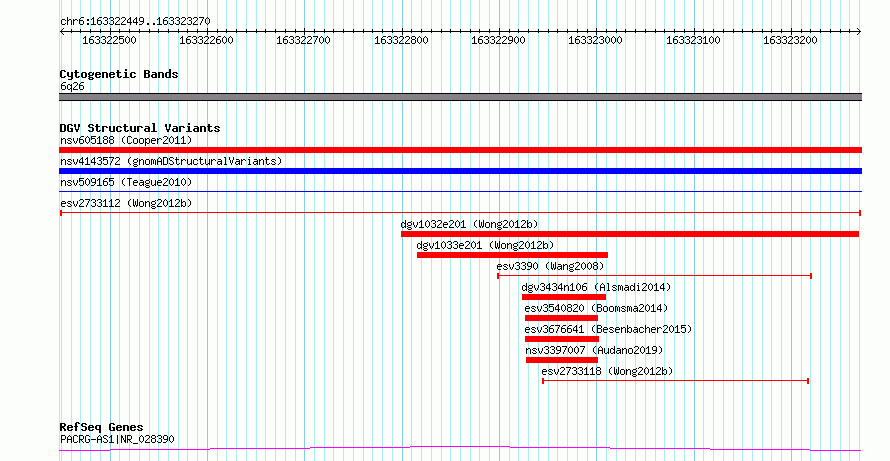The width and height of the screenshot is (890, 461).
Task: Select the dgv1032e201 (Wong2012b) red bar
Action: coord(630,234)
